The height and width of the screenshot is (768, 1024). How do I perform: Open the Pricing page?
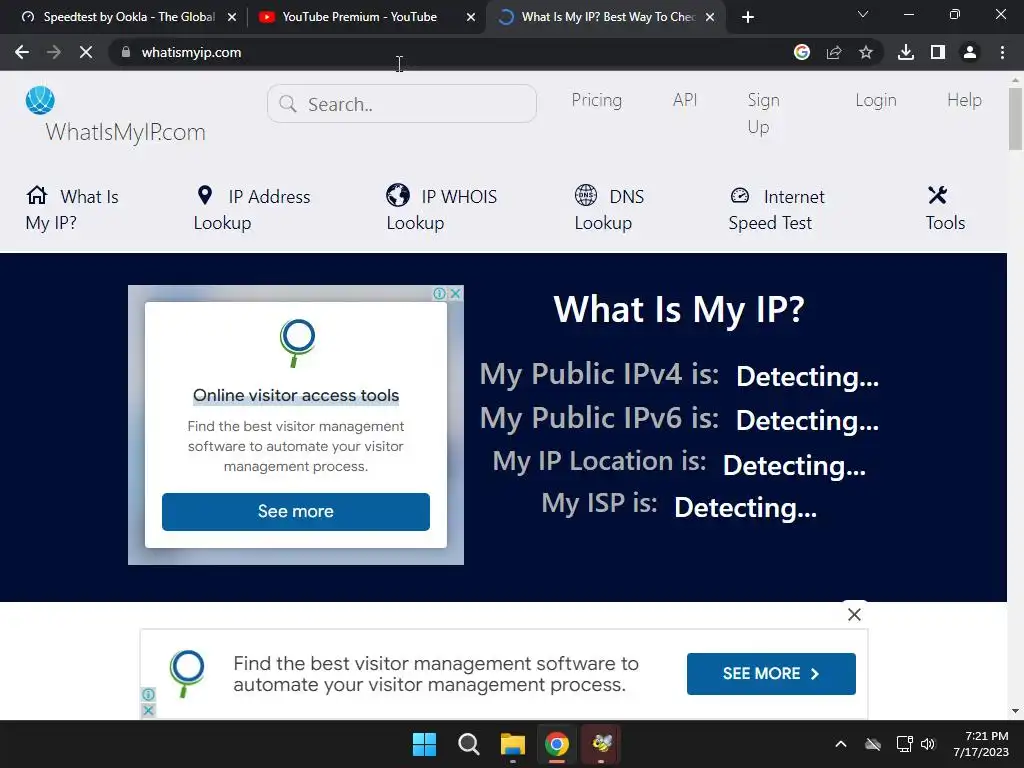[x=597, y=100]
